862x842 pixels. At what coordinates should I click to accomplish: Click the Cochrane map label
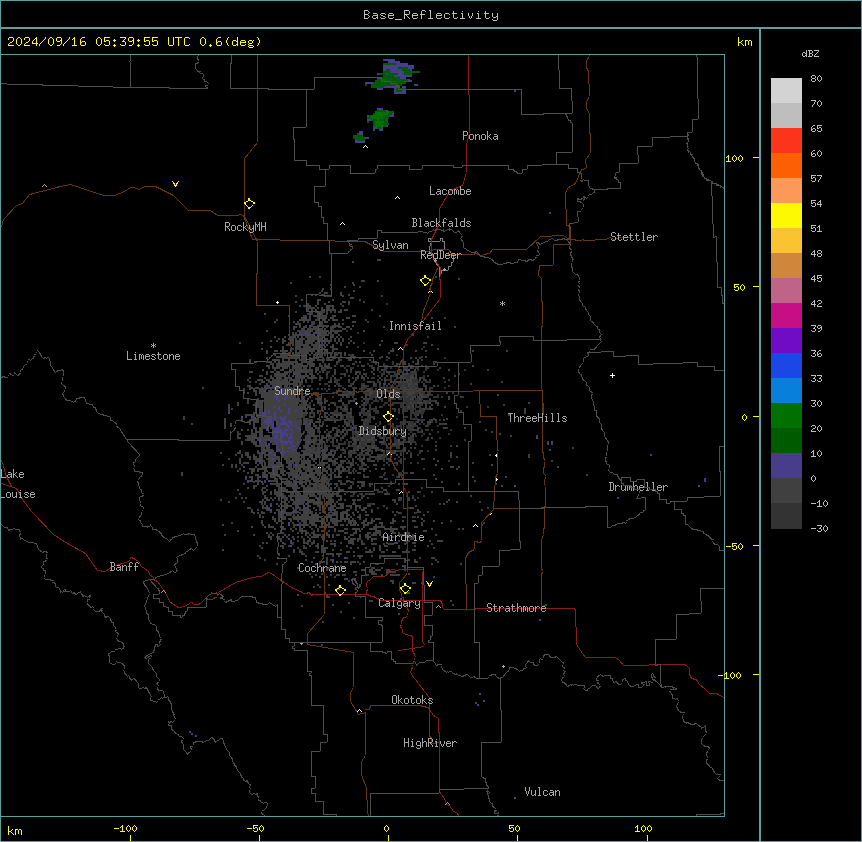tap(322, 568)
